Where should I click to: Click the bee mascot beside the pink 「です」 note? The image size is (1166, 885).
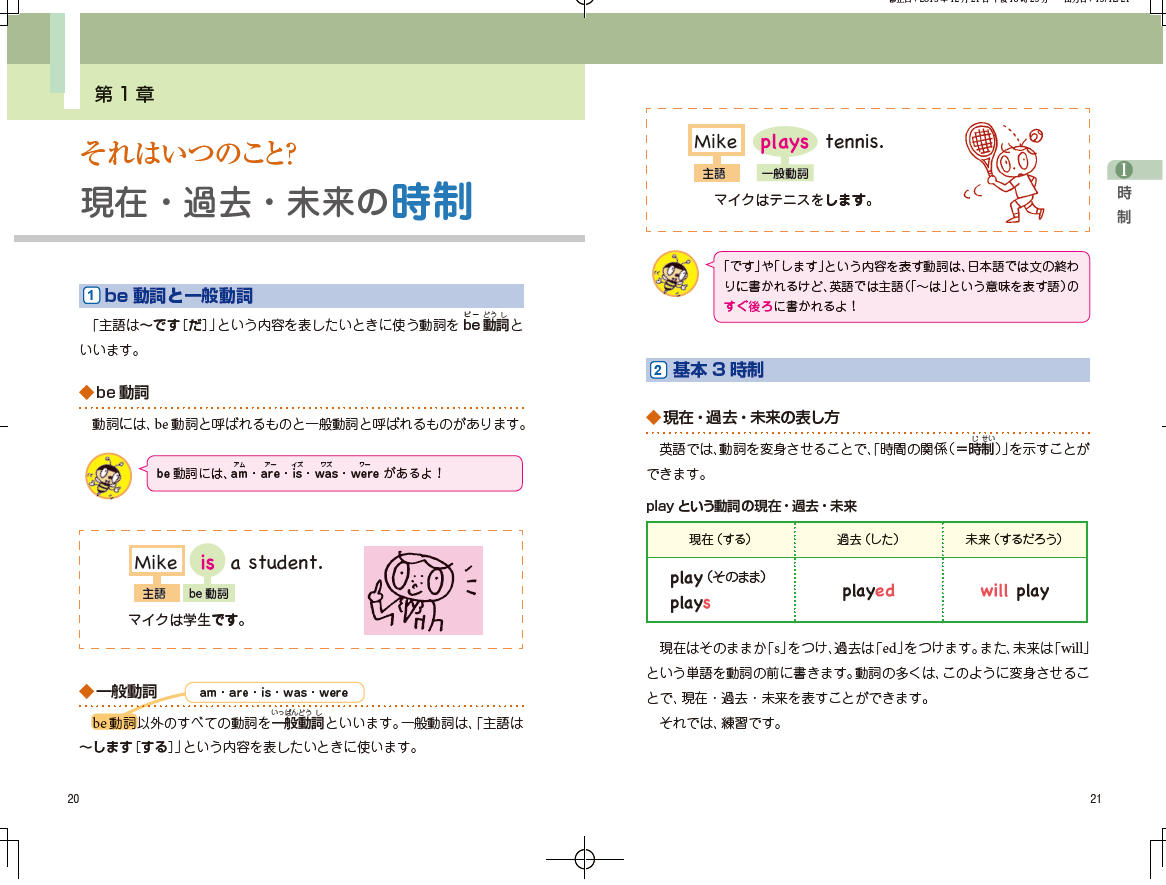[x=674, y=273]
